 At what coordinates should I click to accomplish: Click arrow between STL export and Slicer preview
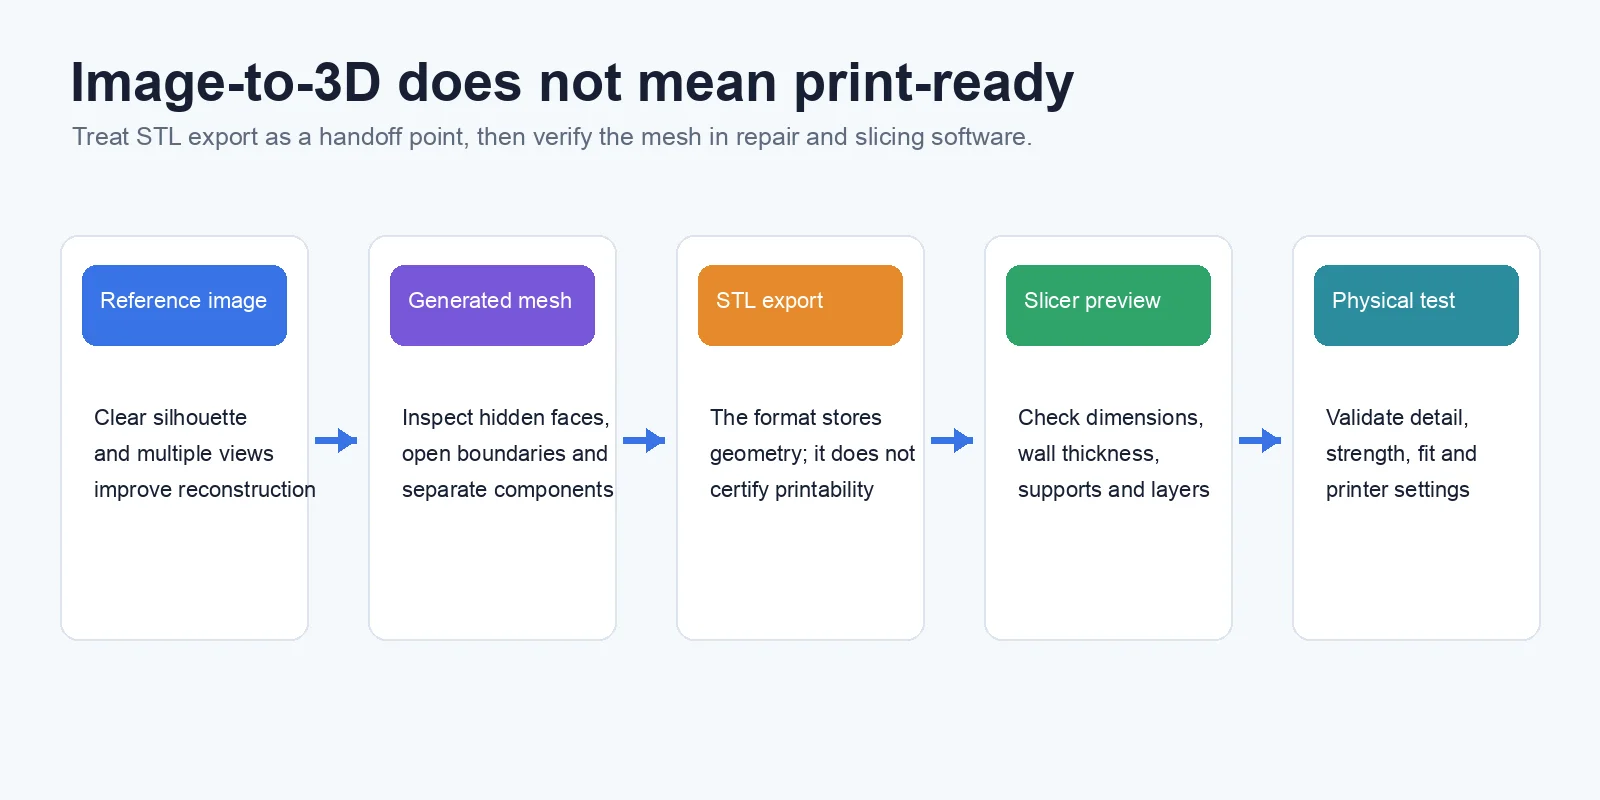tap(953, 440)
